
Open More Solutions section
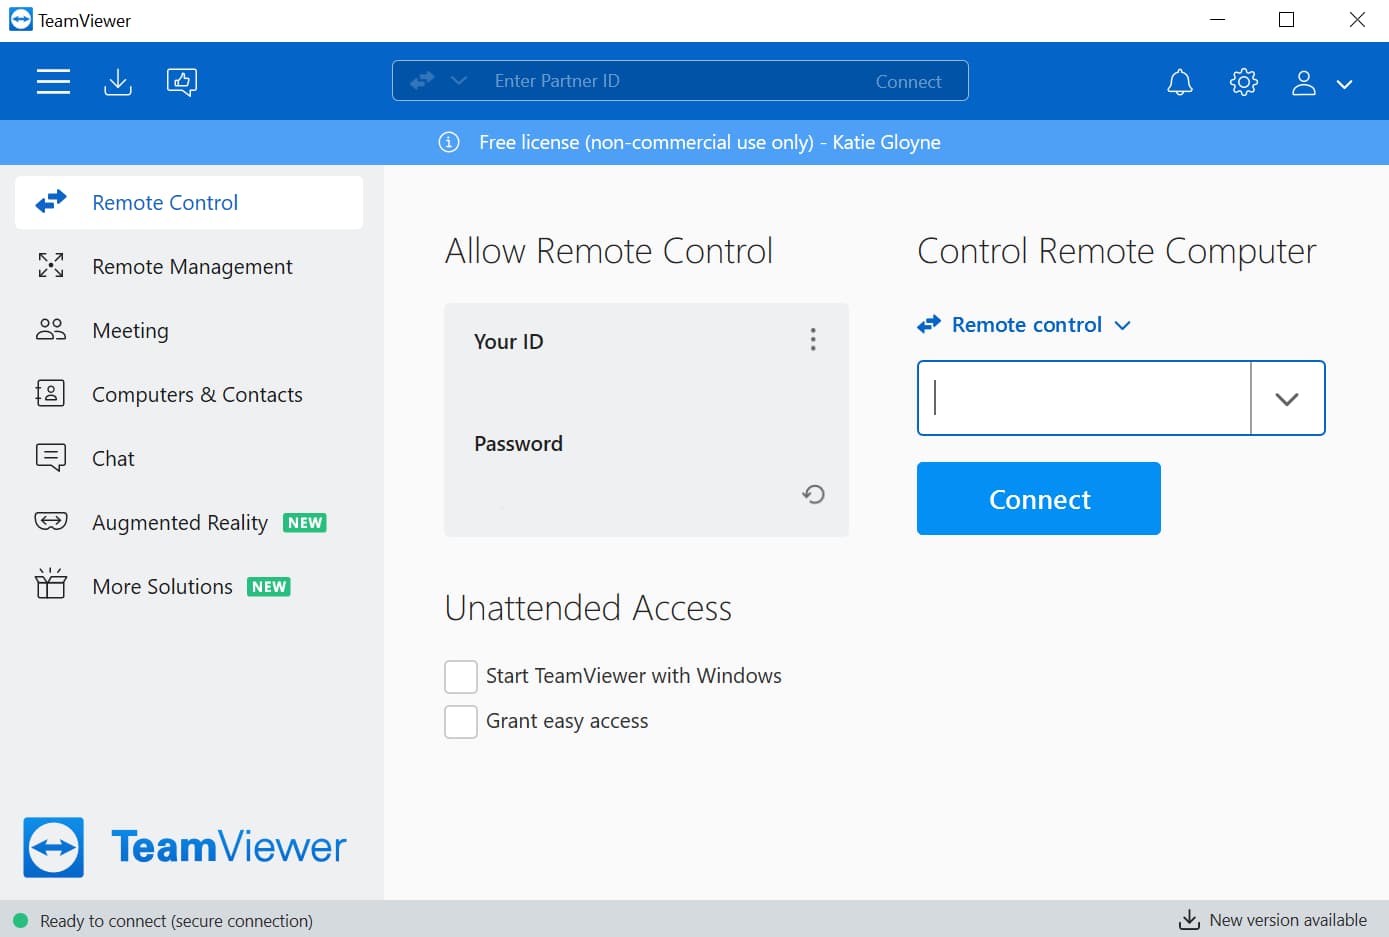point(189,587)
